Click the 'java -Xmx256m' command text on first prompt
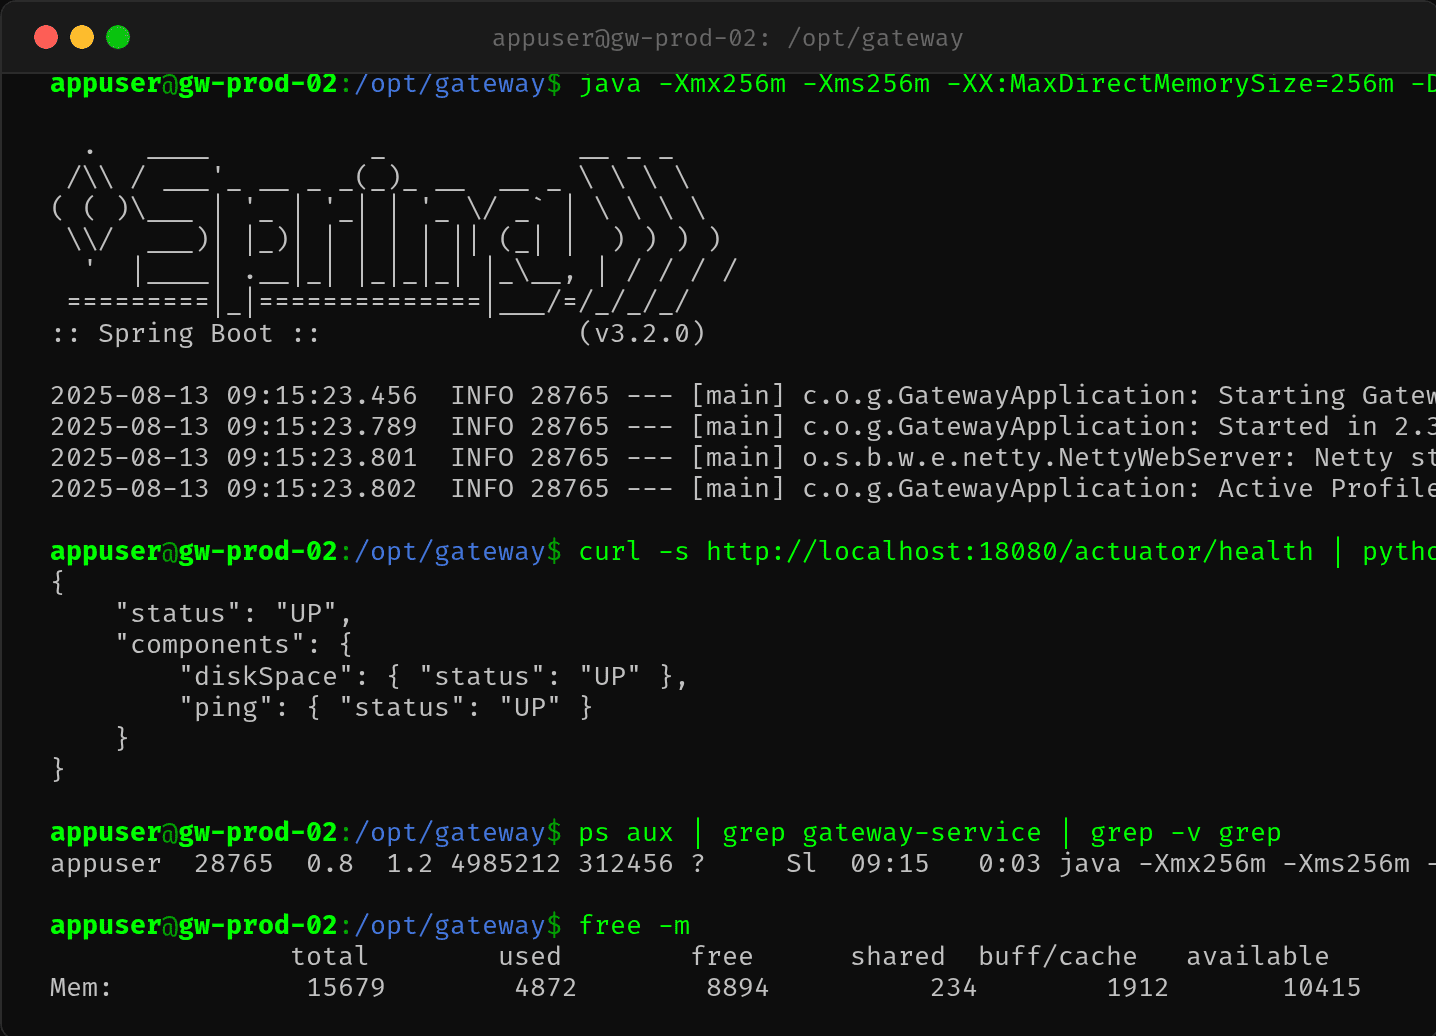 tap(683, 83)
